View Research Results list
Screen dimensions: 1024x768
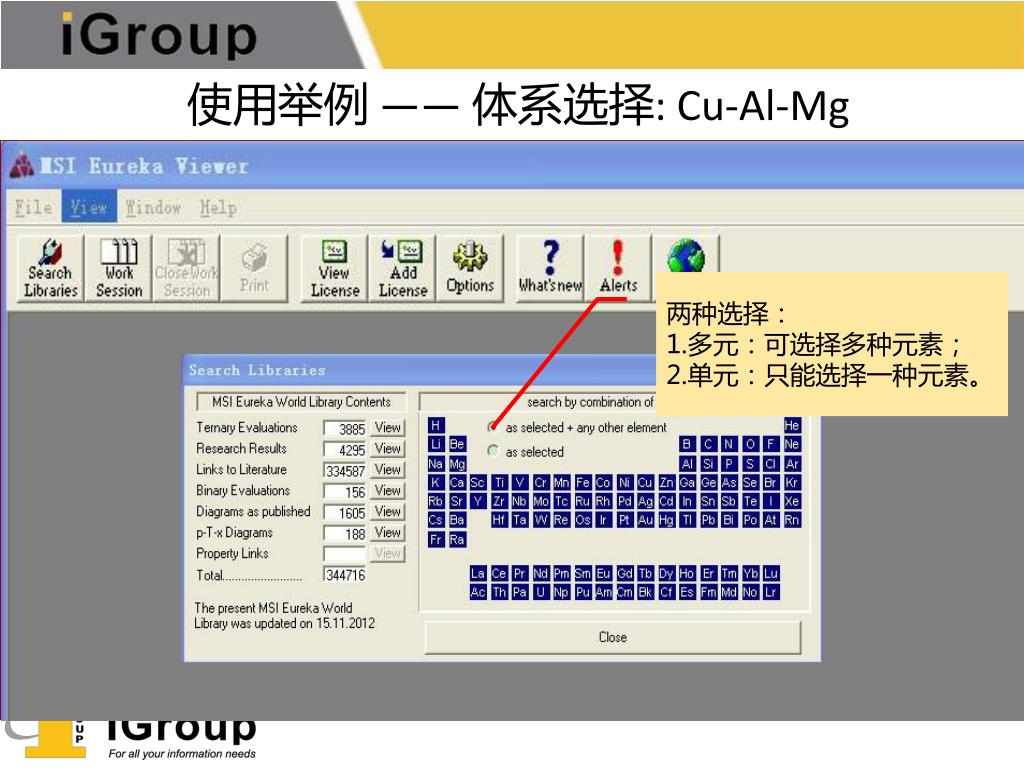pyautogui.click(x=388, y=449)
